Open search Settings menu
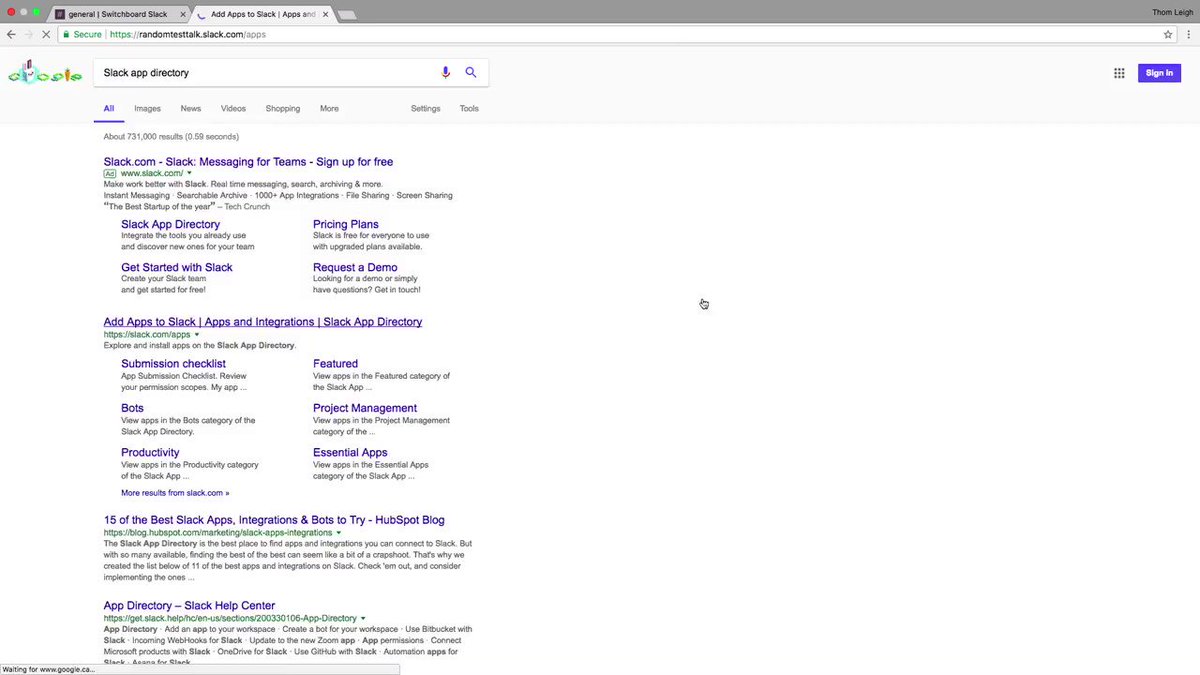 426,108
